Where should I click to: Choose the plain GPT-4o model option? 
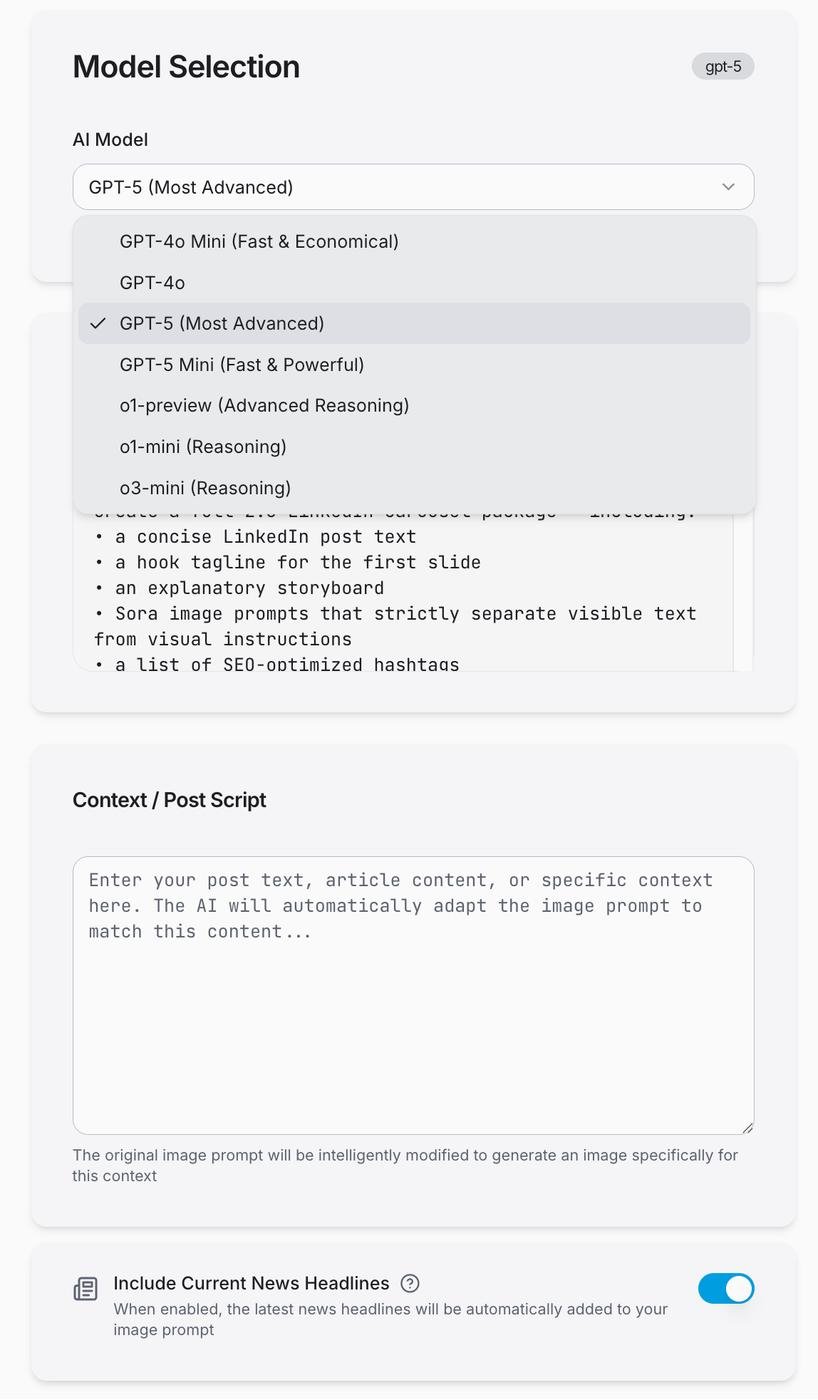click(152, 283)
